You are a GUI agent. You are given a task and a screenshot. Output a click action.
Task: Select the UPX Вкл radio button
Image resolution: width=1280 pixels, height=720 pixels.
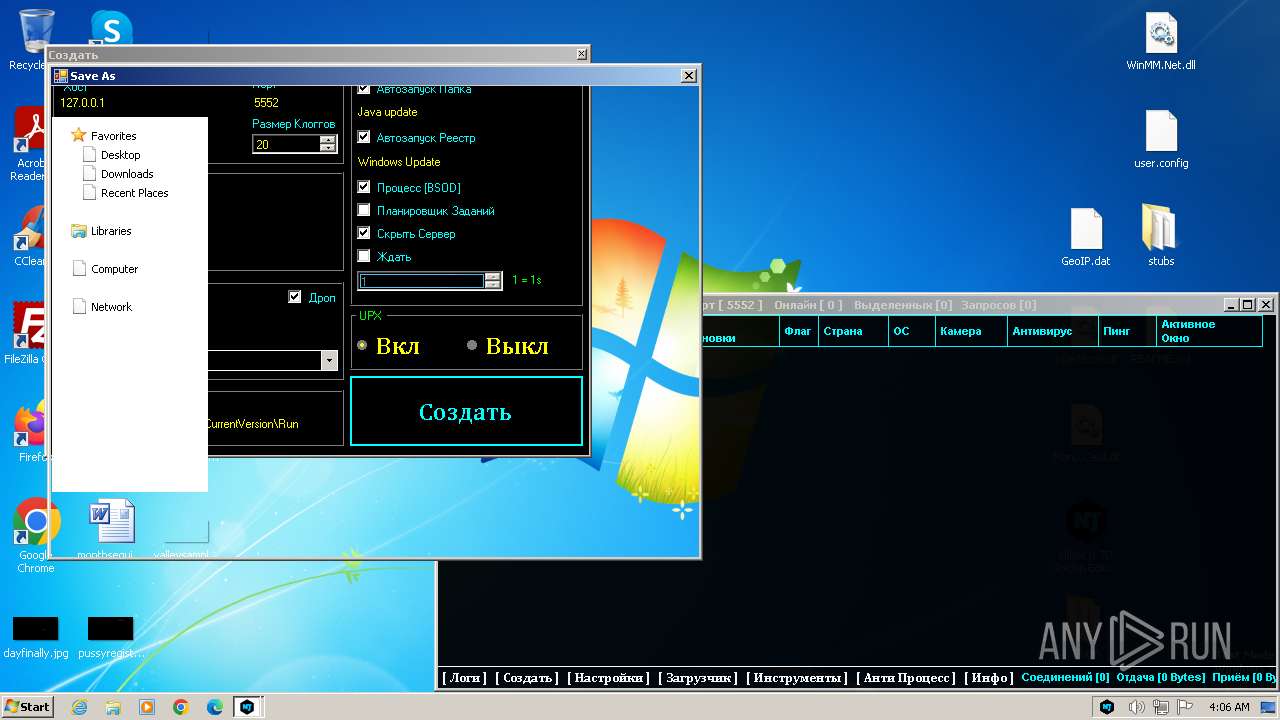tap(363, 345)
